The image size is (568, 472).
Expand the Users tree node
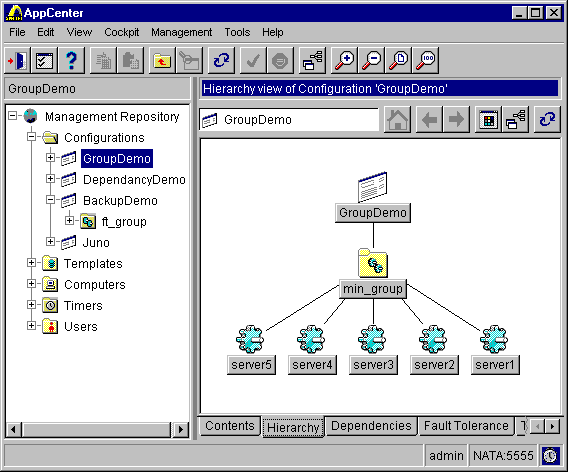tap(32, 326)
